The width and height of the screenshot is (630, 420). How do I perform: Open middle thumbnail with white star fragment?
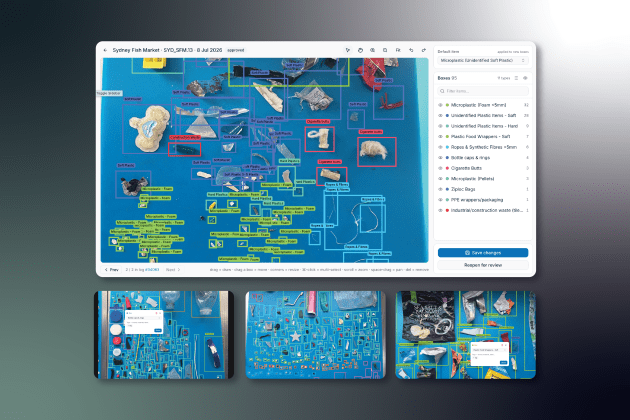click(x=315, y=335)
